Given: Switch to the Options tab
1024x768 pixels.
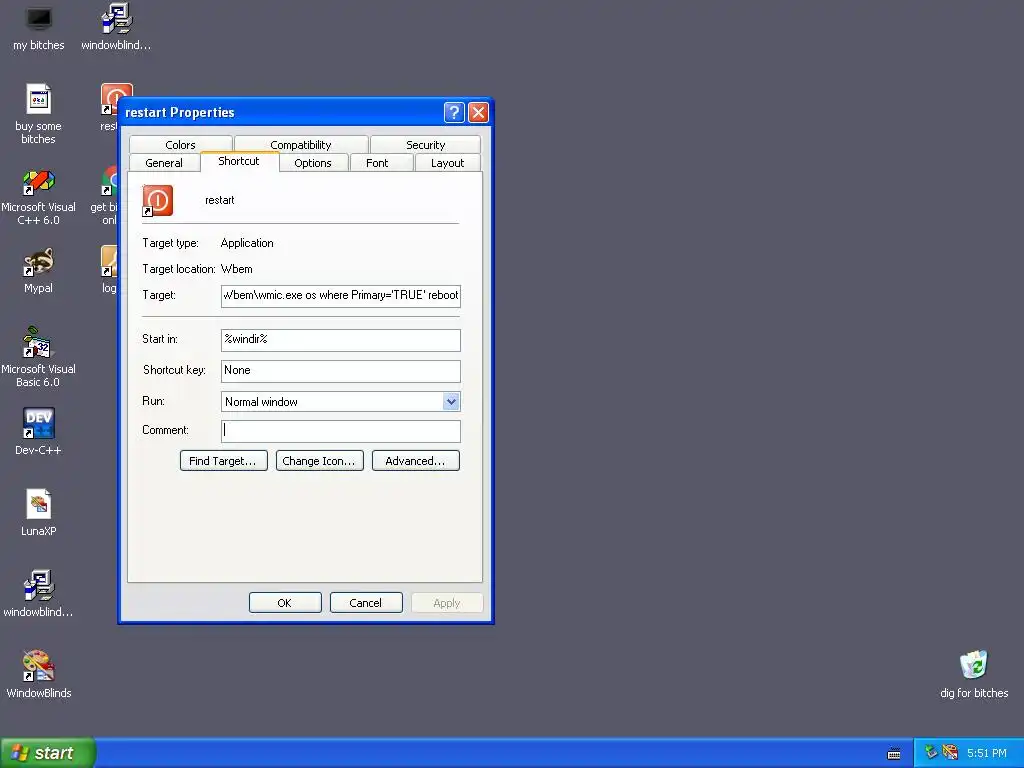Looking at the screenshot, I should (x=313, y=163).
